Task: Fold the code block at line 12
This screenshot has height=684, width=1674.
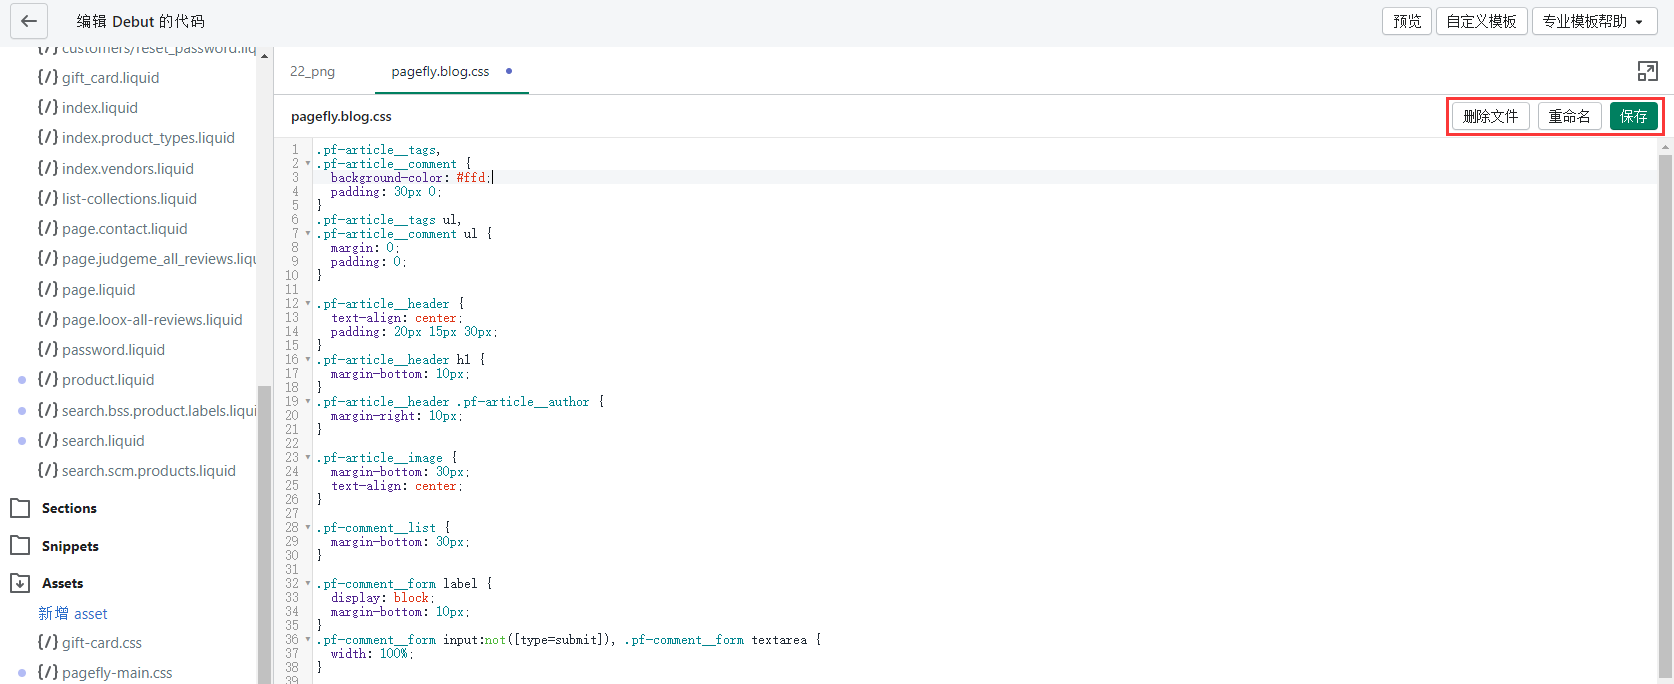Action: (308, 304)
